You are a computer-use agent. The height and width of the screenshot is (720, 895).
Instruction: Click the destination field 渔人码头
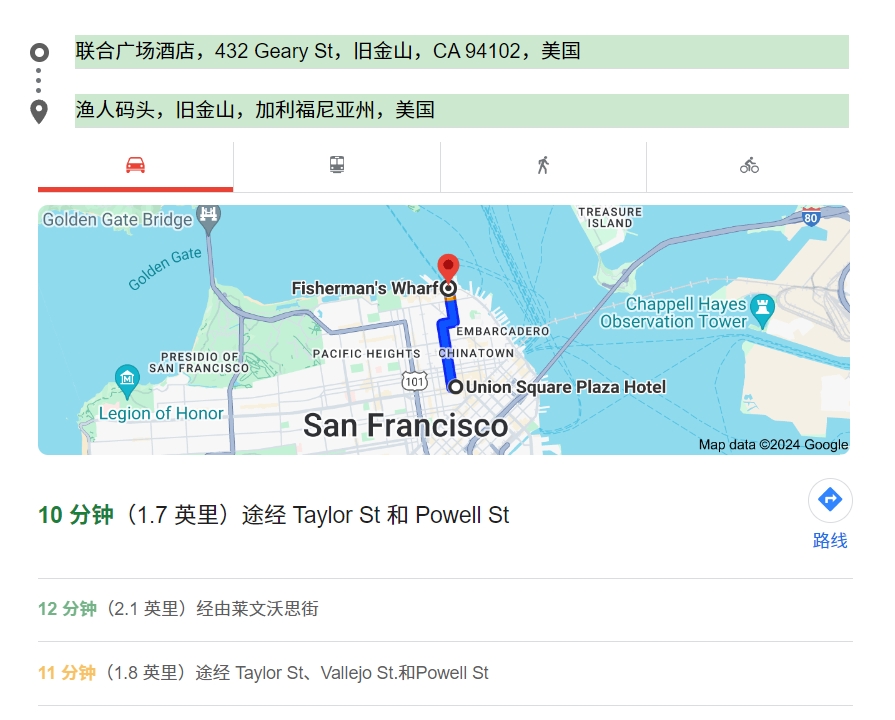[461, 110]
